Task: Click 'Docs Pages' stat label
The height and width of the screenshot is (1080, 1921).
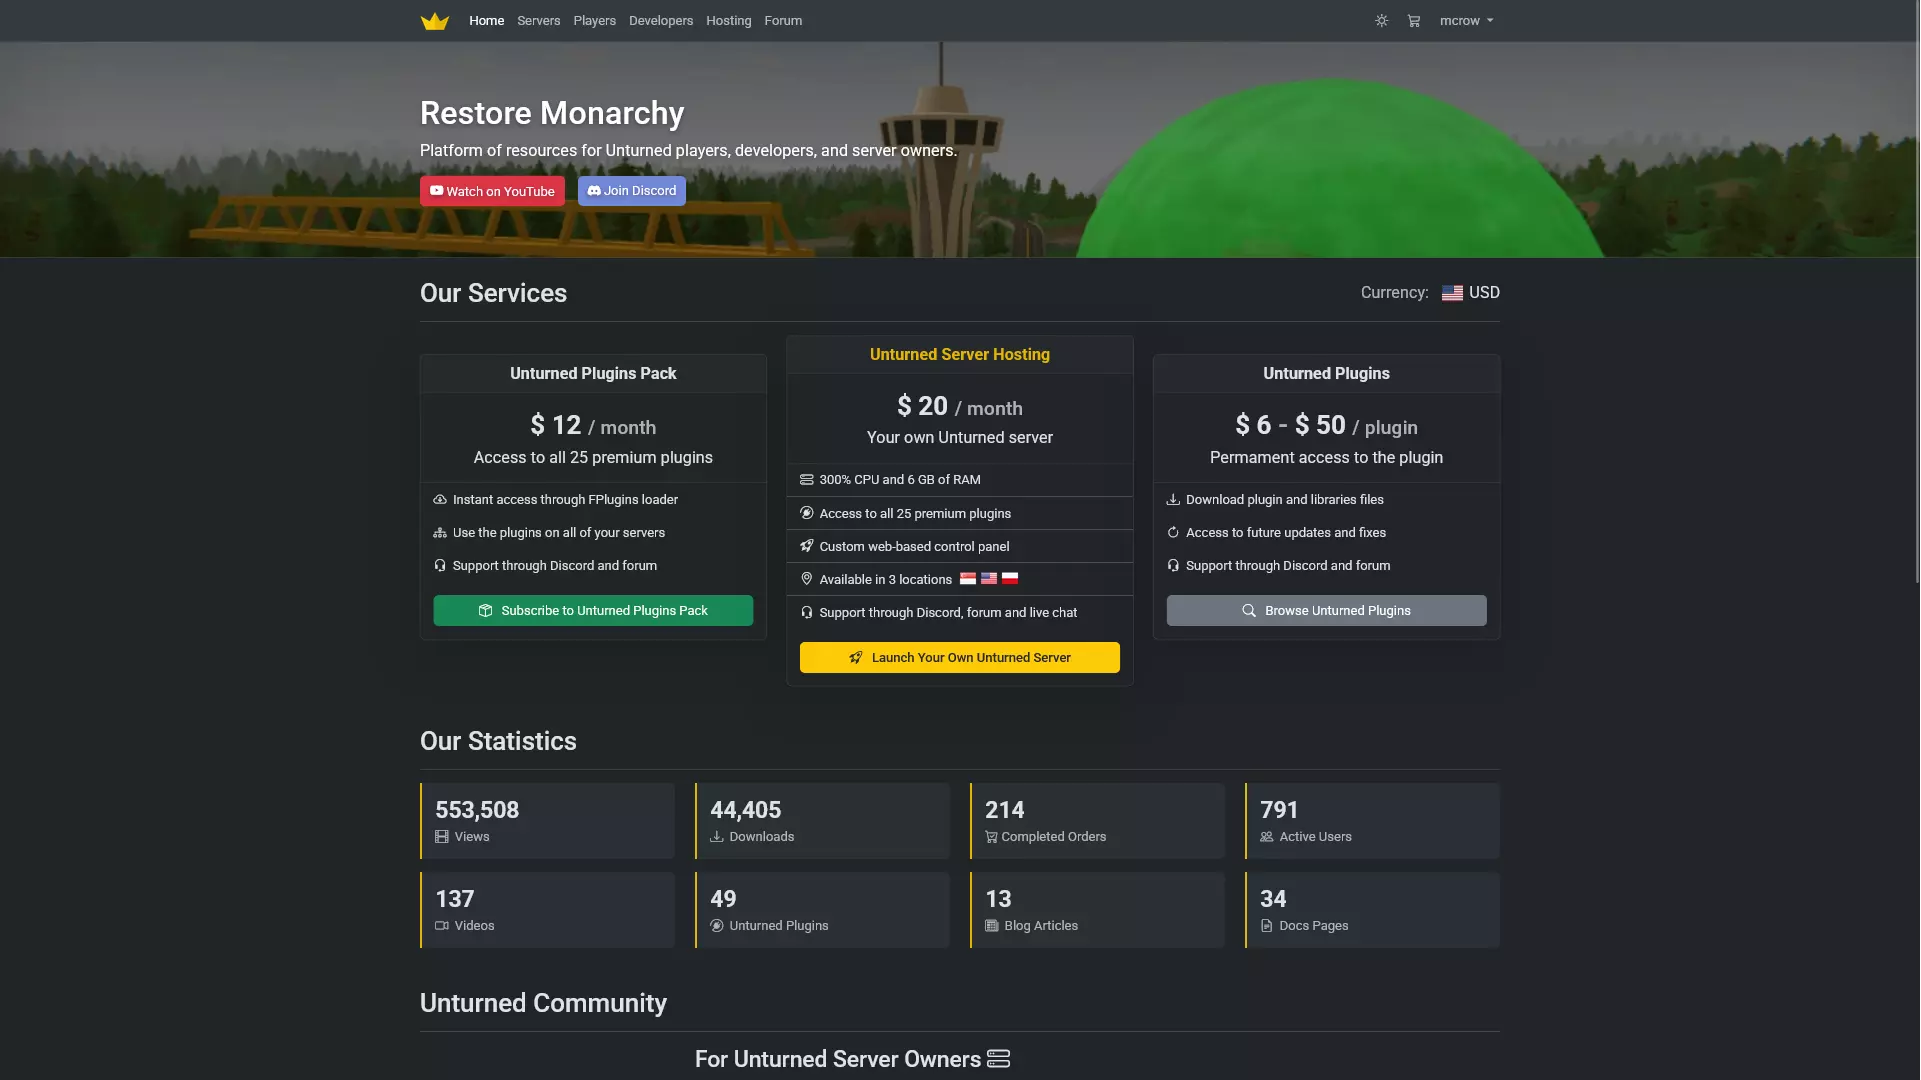Action: point(1313,926)
